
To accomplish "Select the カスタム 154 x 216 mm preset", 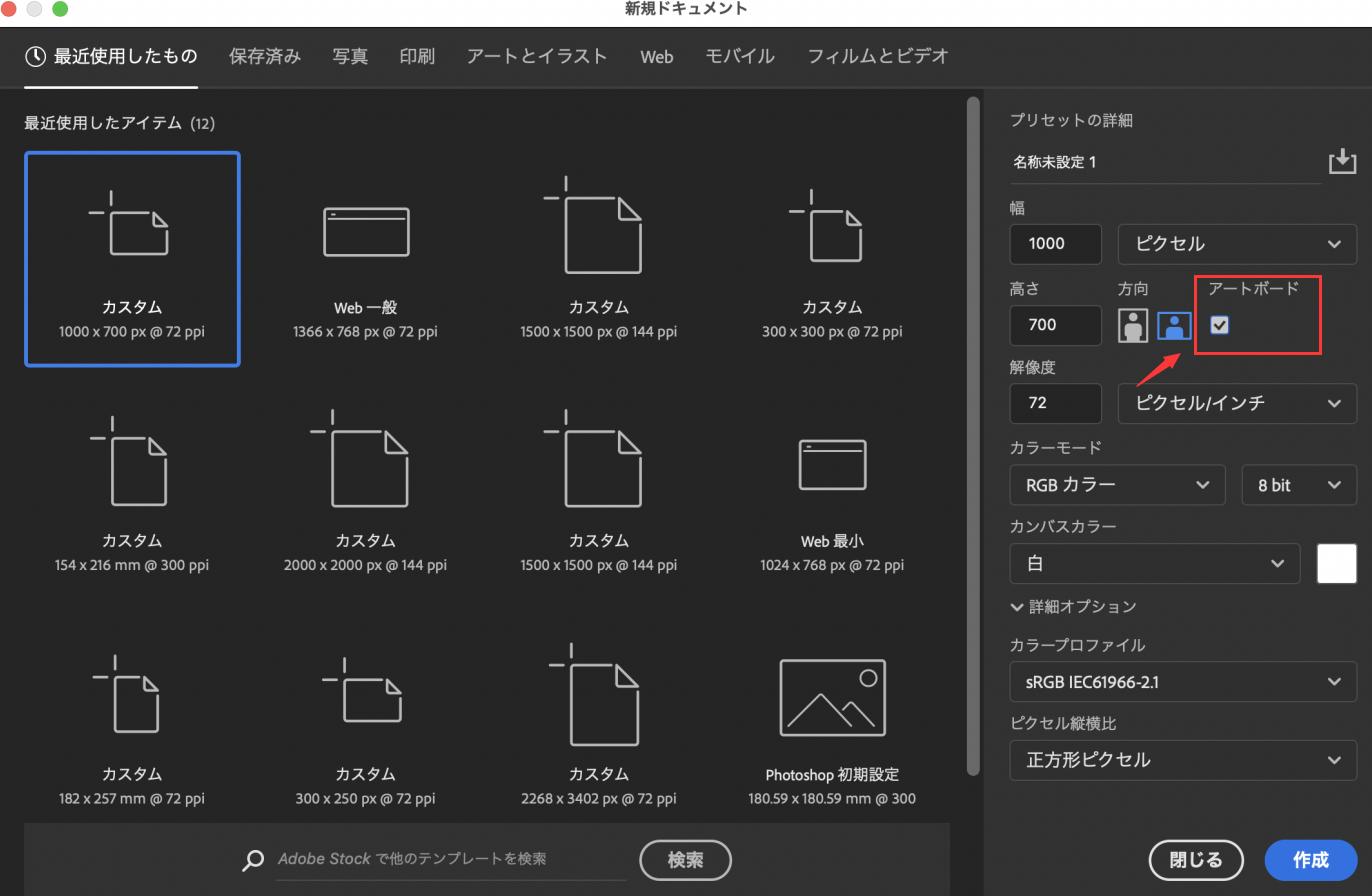I will pyautogui.click(x=132, y=490).
